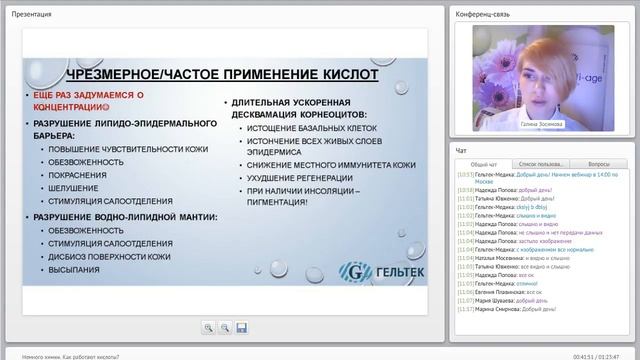
Task: Click chat message from Марина Смирнова
Action: coord(507,309)
